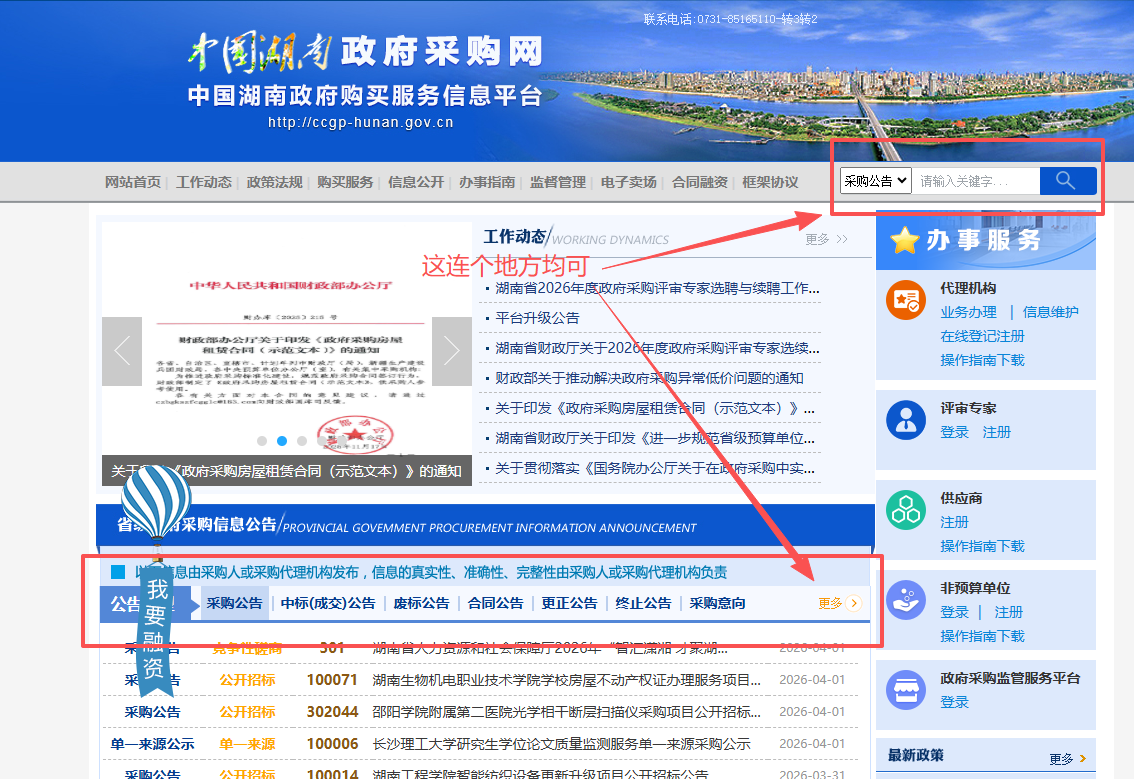Click 操作指南下载 under 供应商
This screenshot has width=1134, height=779.
[982, 546]
